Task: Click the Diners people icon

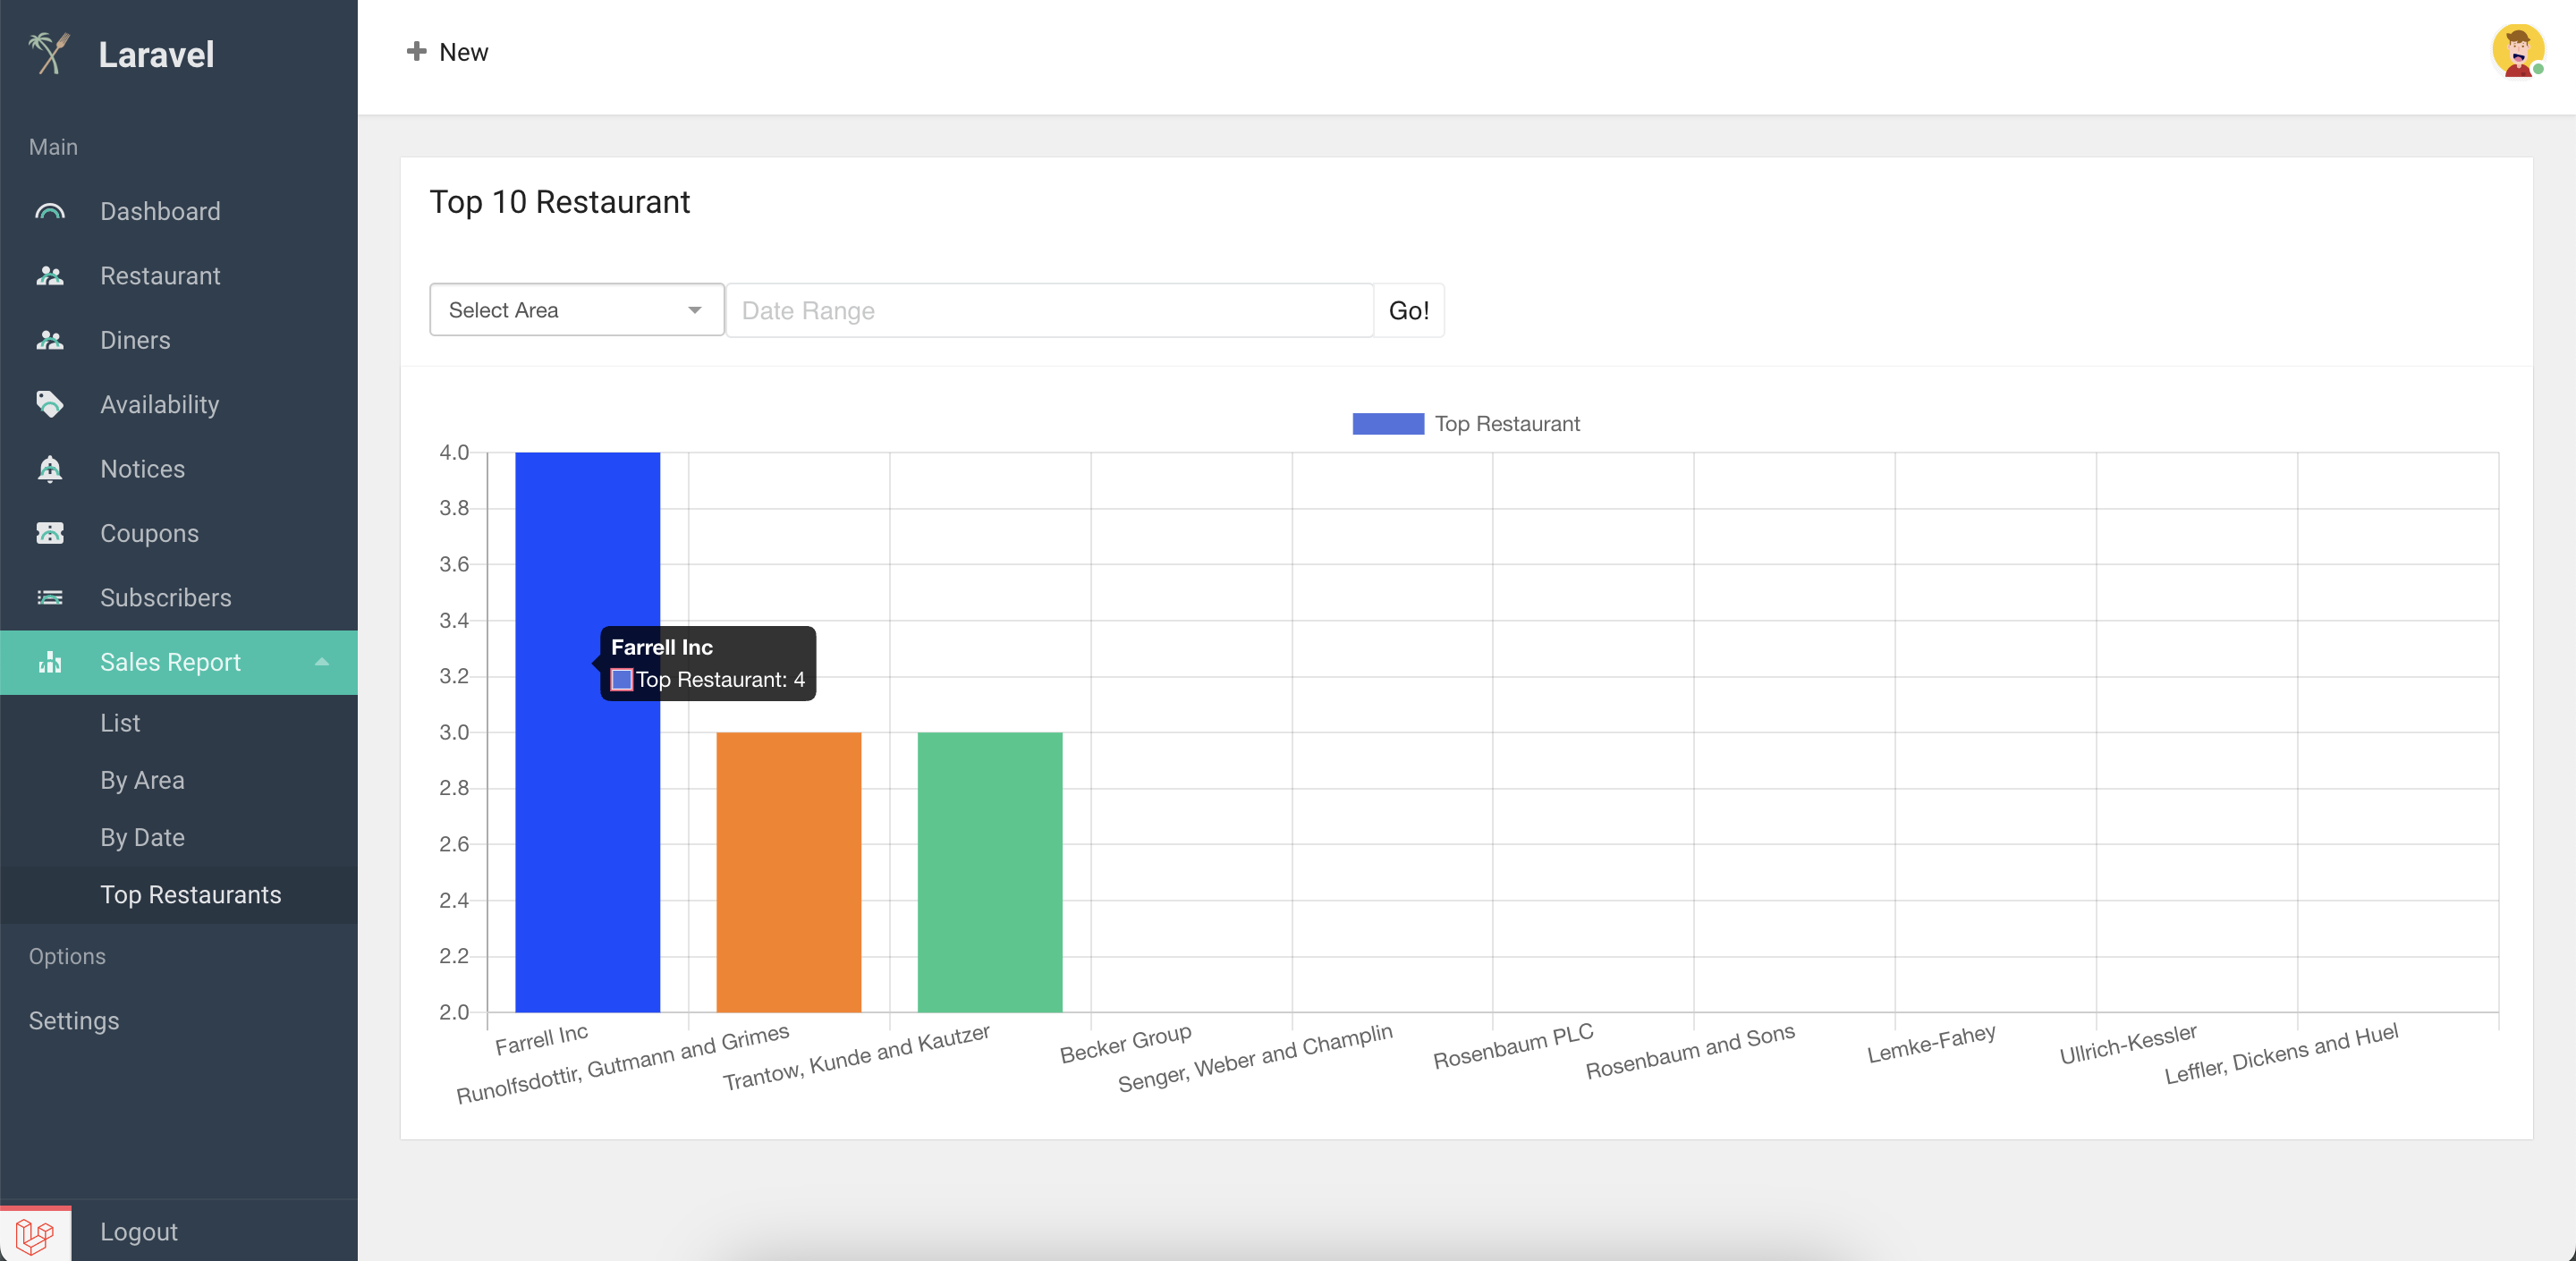Action: (x=50, y=340)
